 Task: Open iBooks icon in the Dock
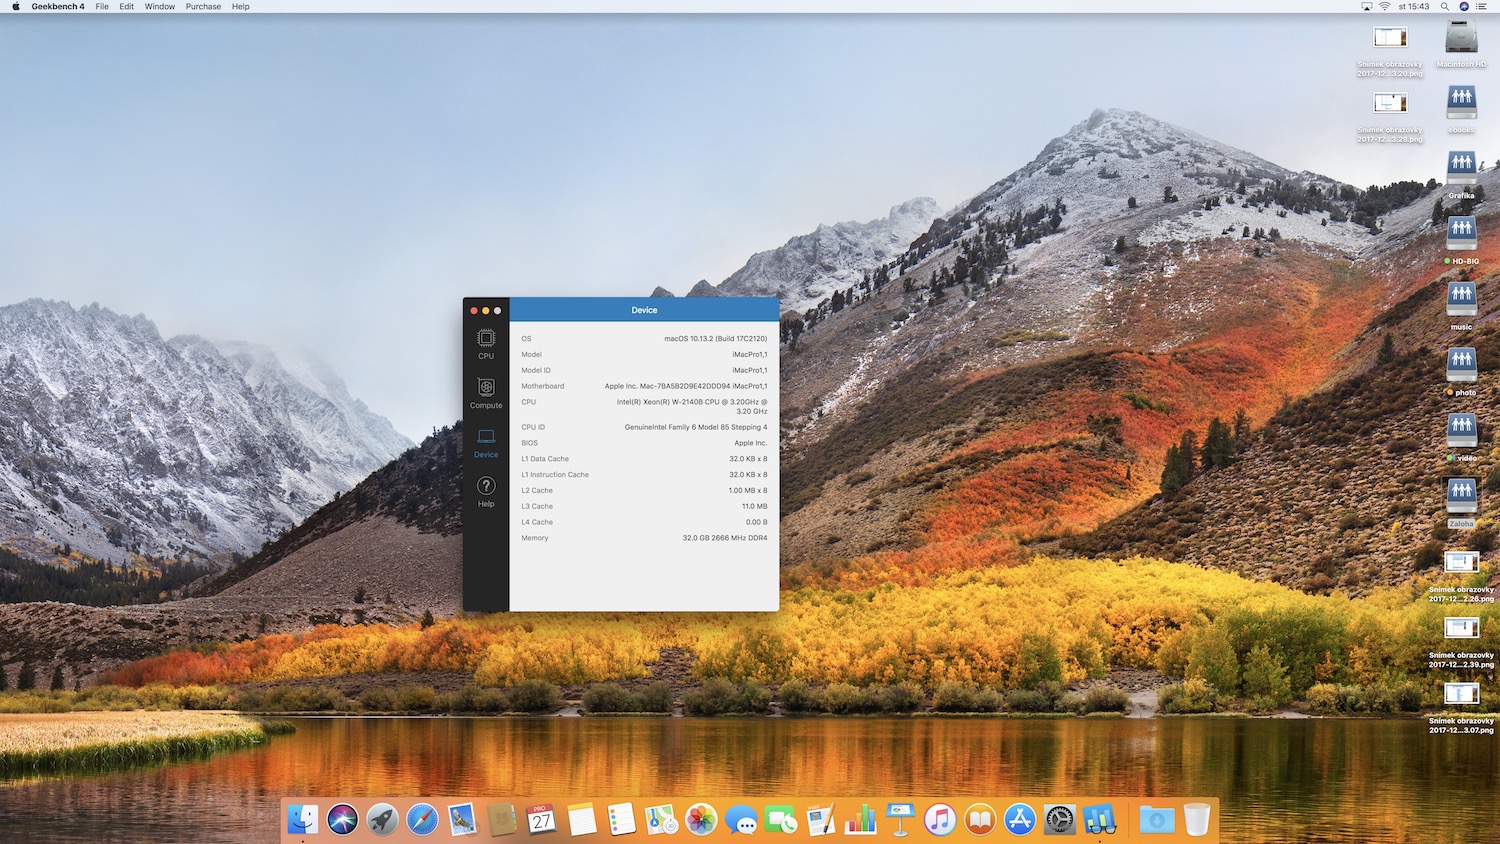pyautogui.click(x=980, y=820)
